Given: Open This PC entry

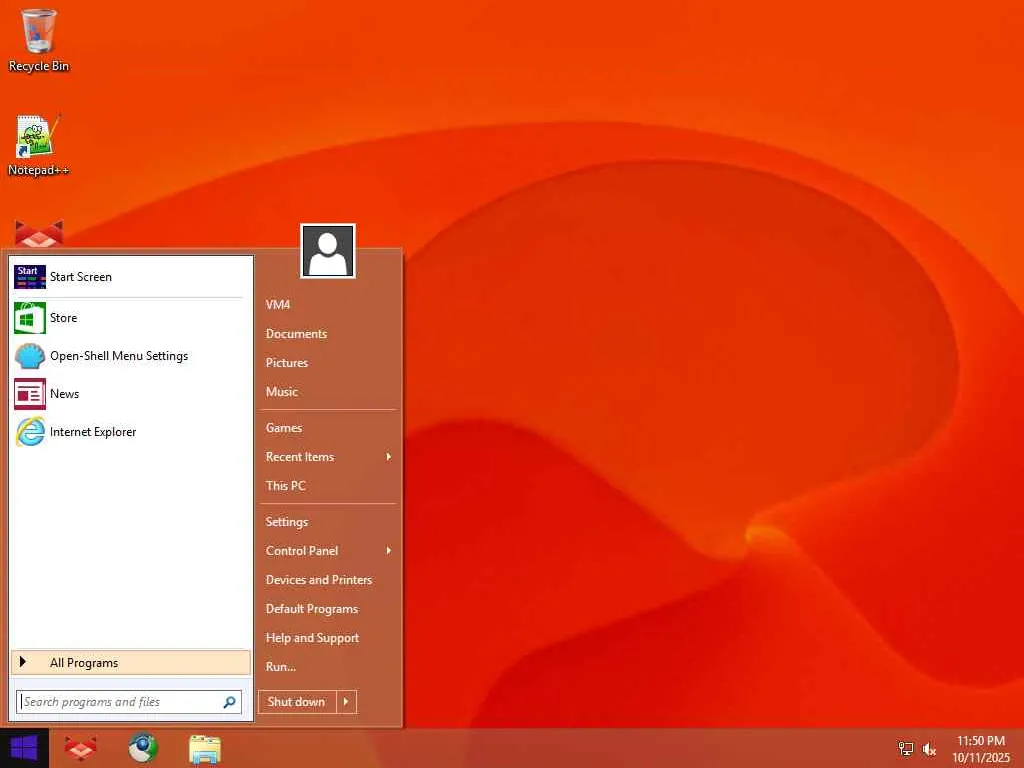Looking at the screenshot, I should [285, 486].
